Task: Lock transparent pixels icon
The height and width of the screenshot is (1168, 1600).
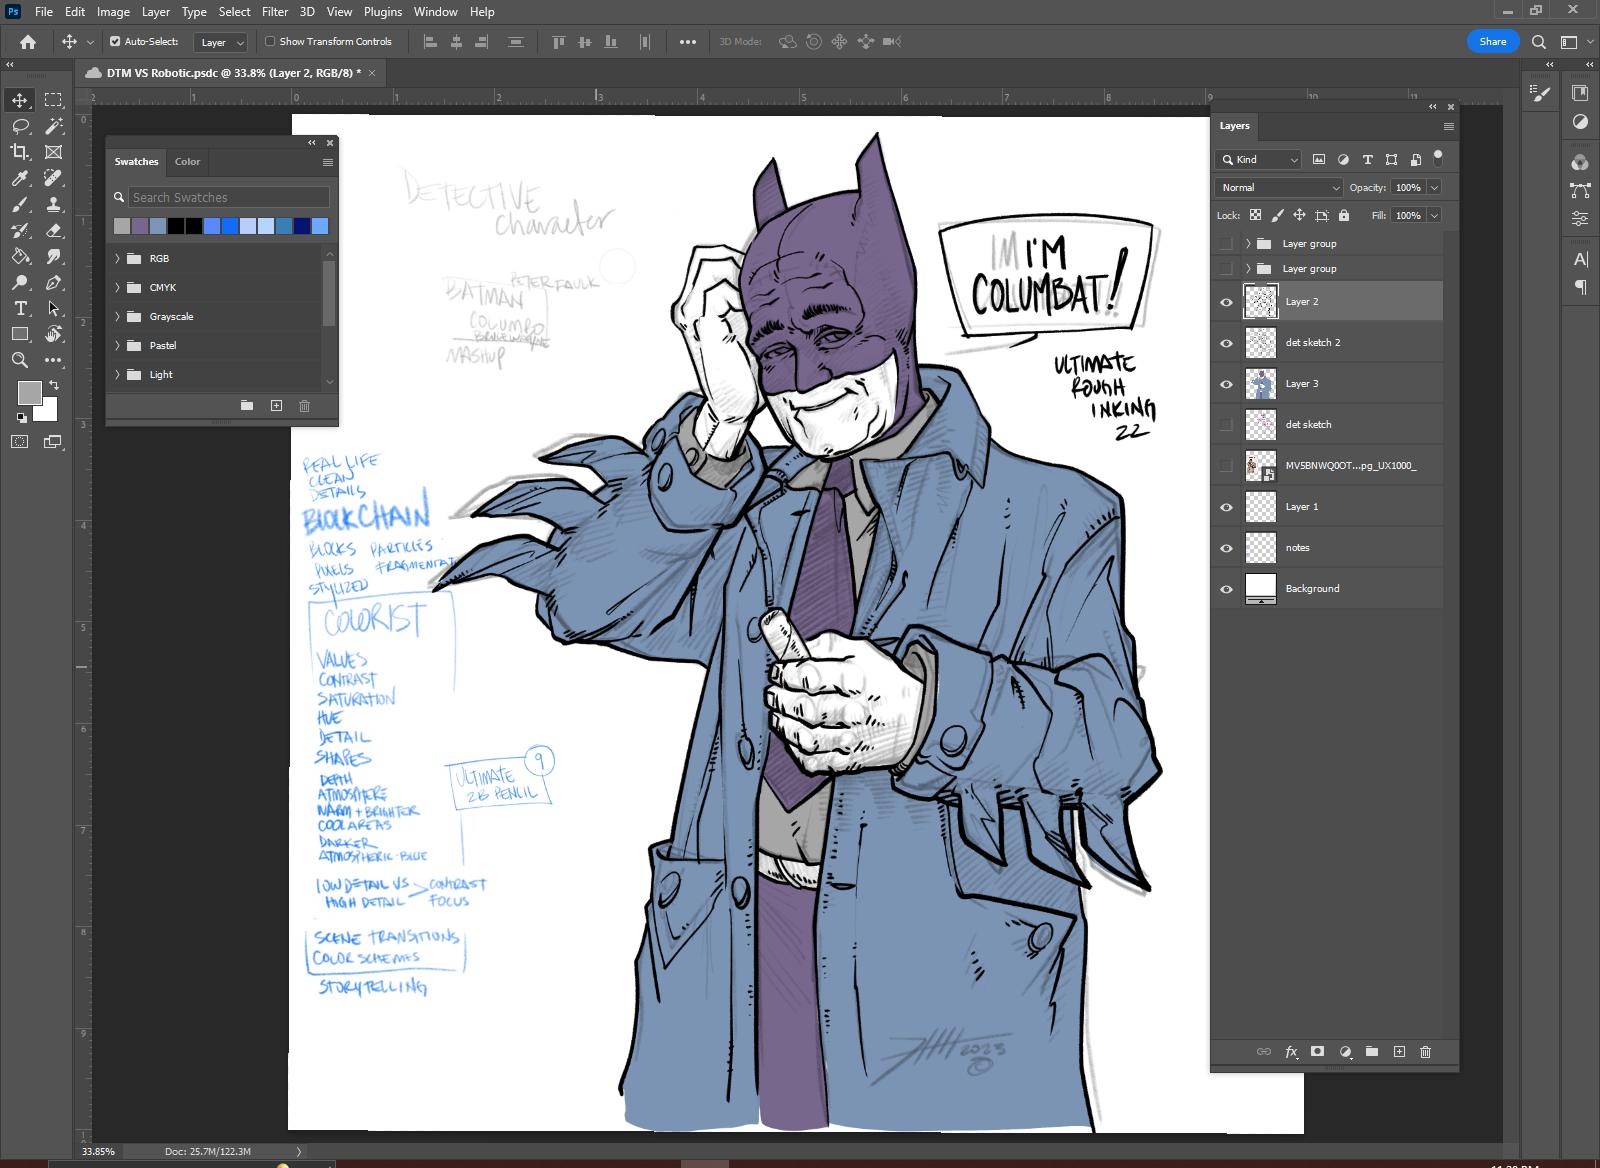Action: click(1255, 215)
